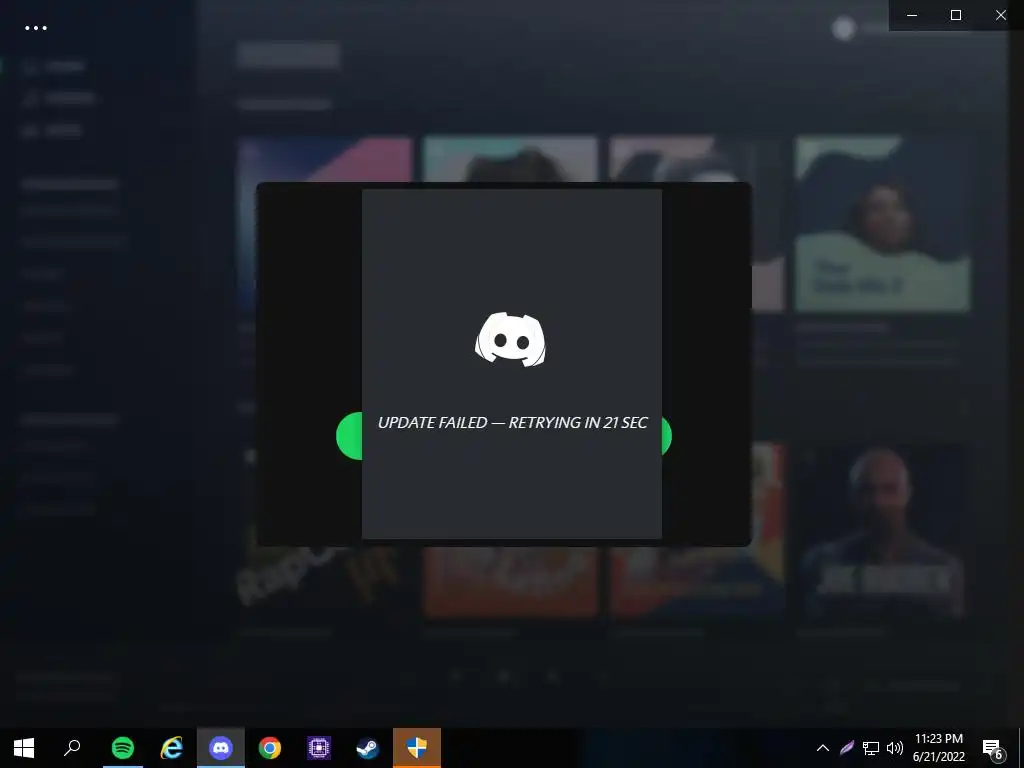The image size is (1024, 768).
Task: Close the Spotify window
Action: pyautogui.click(x=1000, y=15)
